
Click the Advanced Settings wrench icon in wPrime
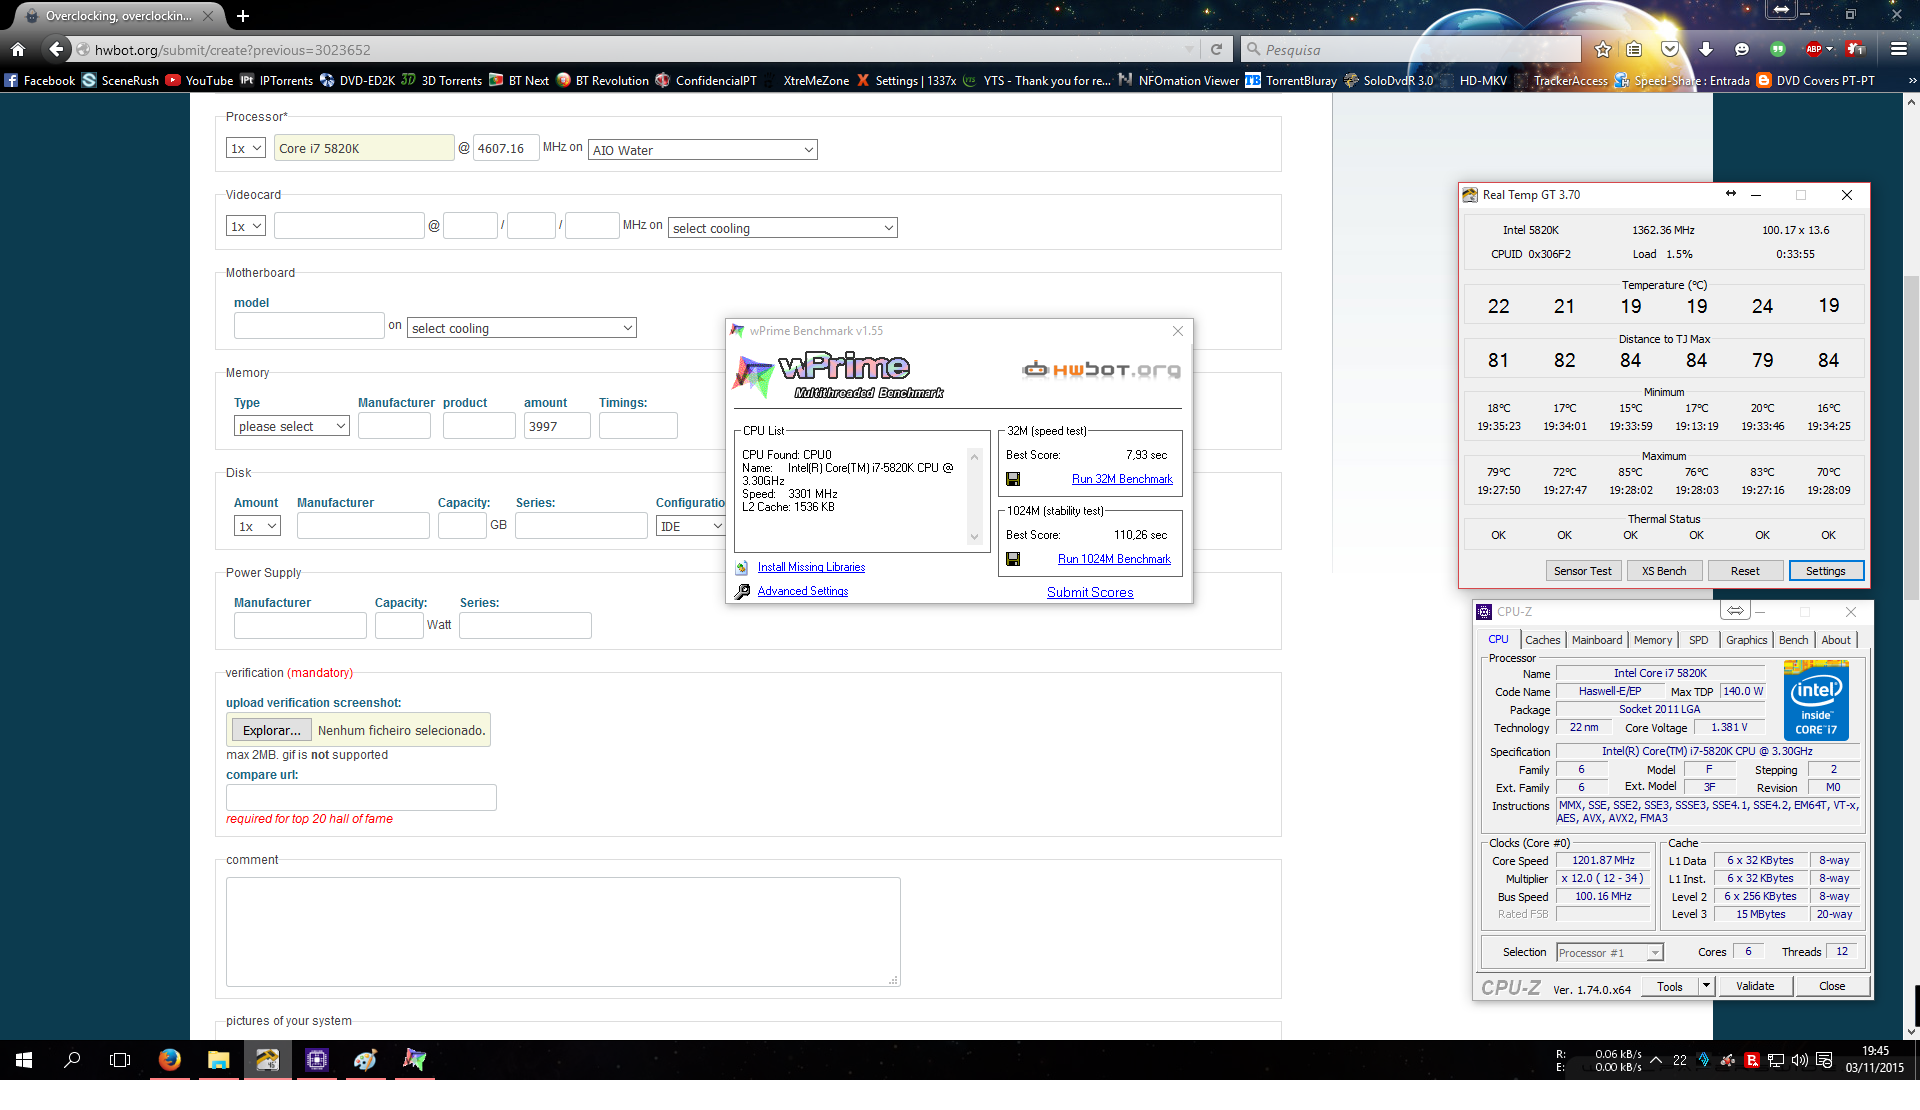point(742,591)
